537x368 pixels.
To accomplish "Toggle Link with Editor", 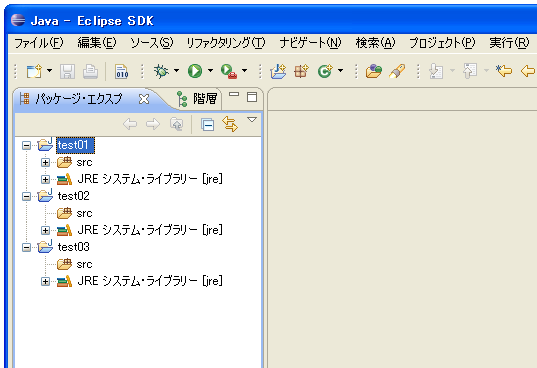I will (230, 124).
